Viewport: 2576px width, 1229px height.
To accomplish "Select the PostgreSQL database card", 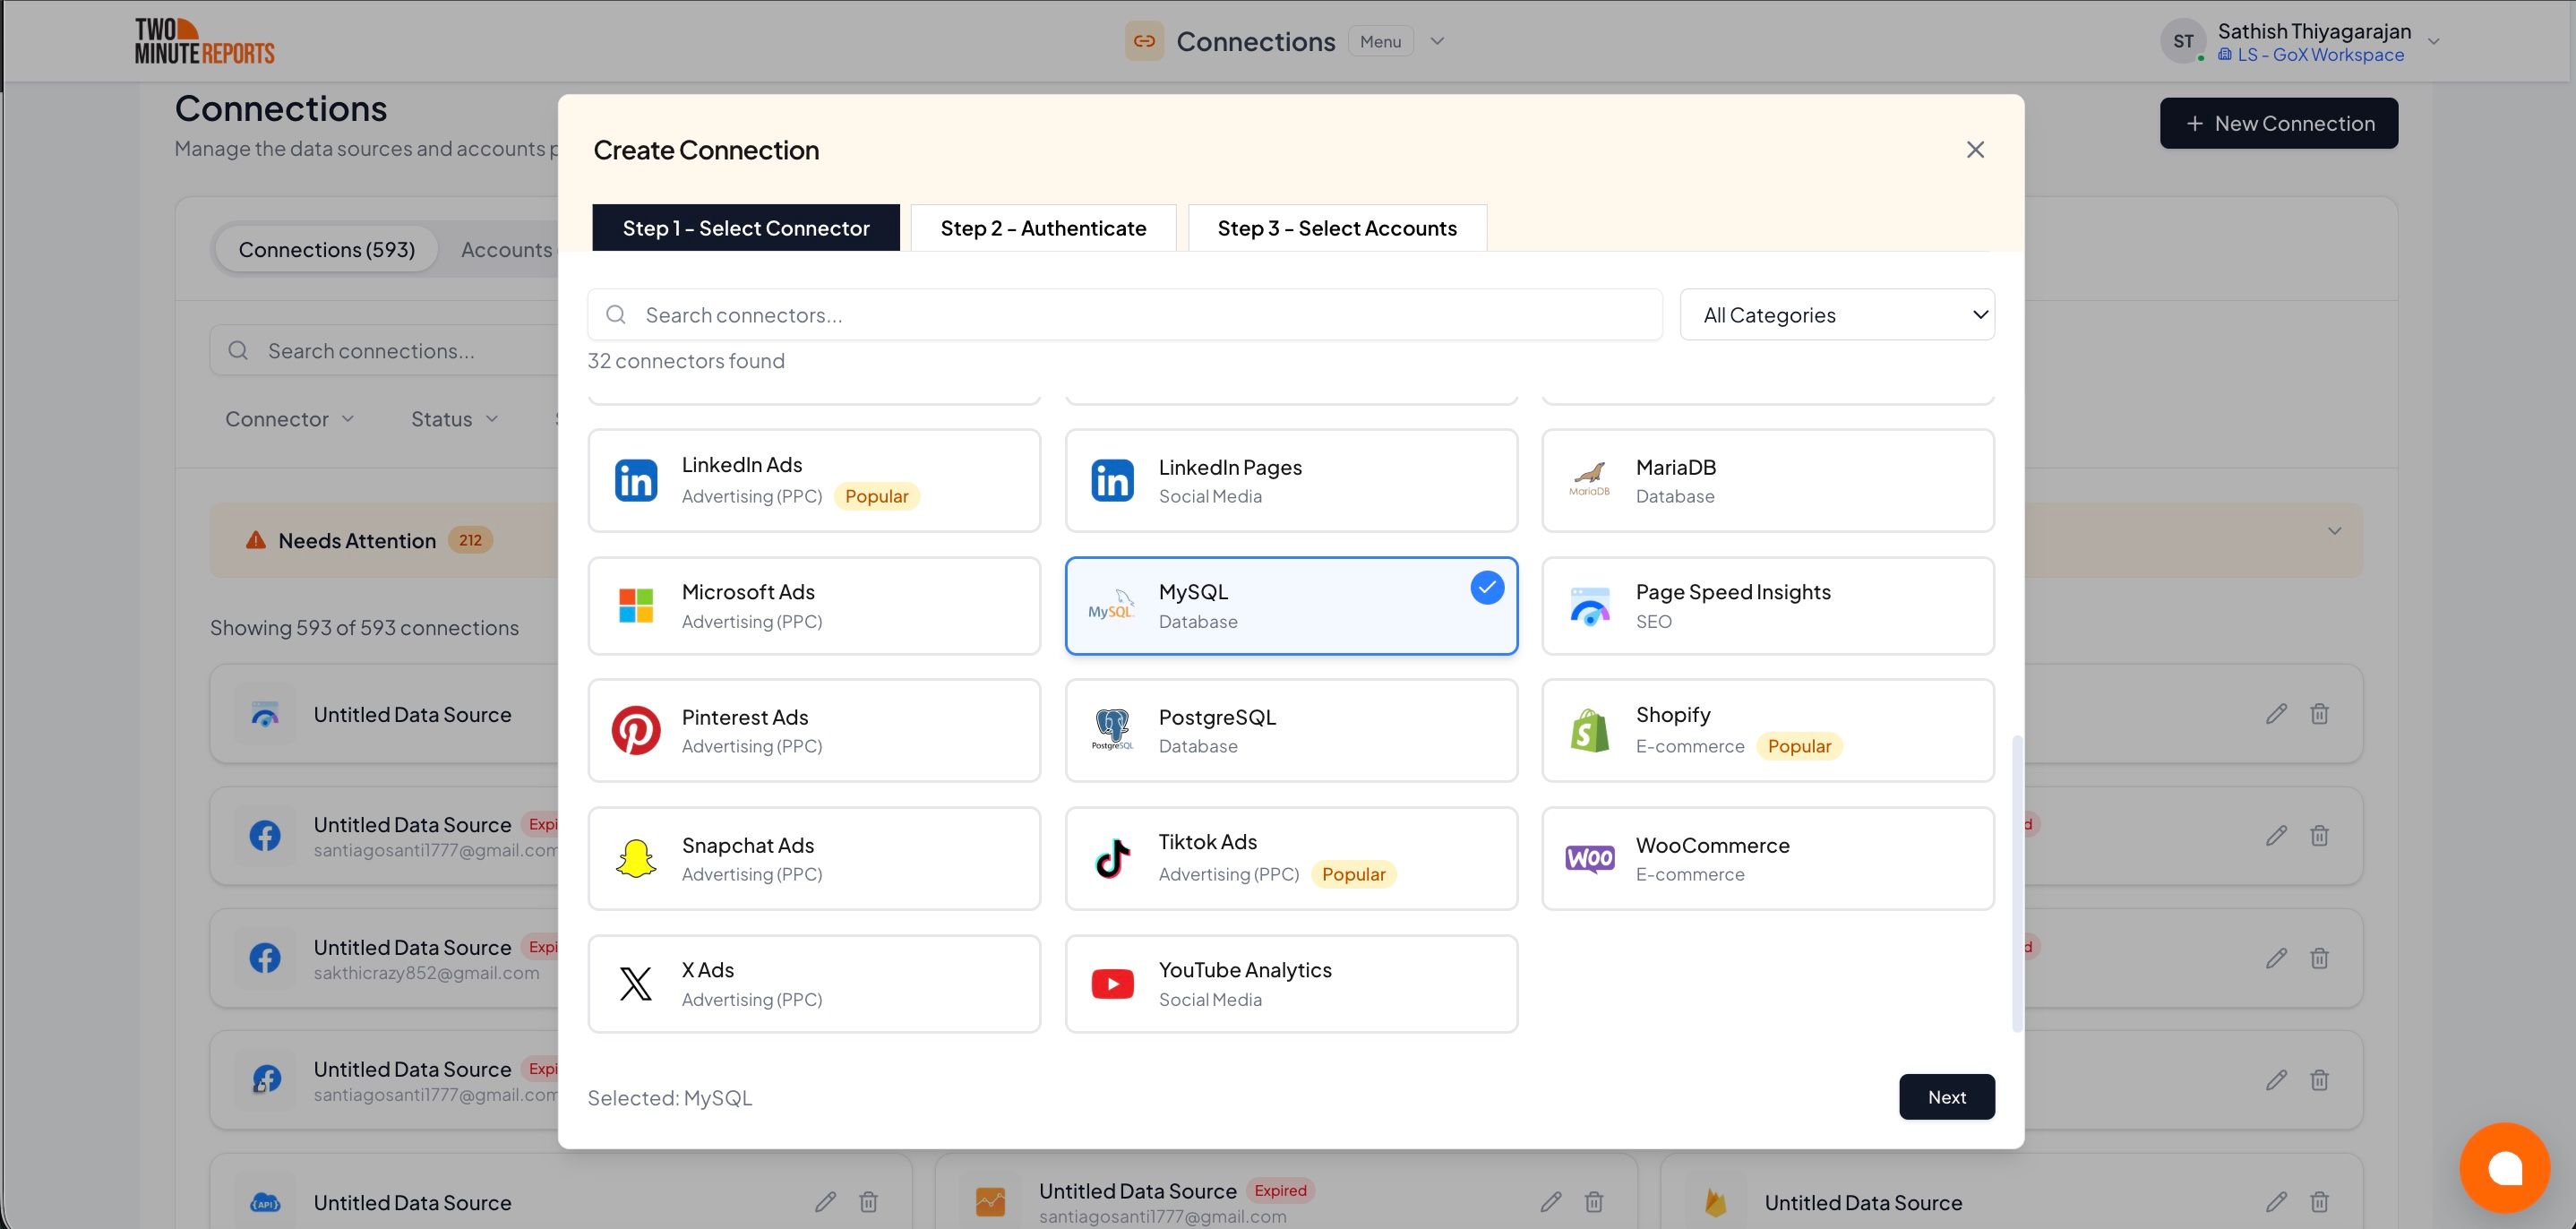I will [x=1290, y=731].
